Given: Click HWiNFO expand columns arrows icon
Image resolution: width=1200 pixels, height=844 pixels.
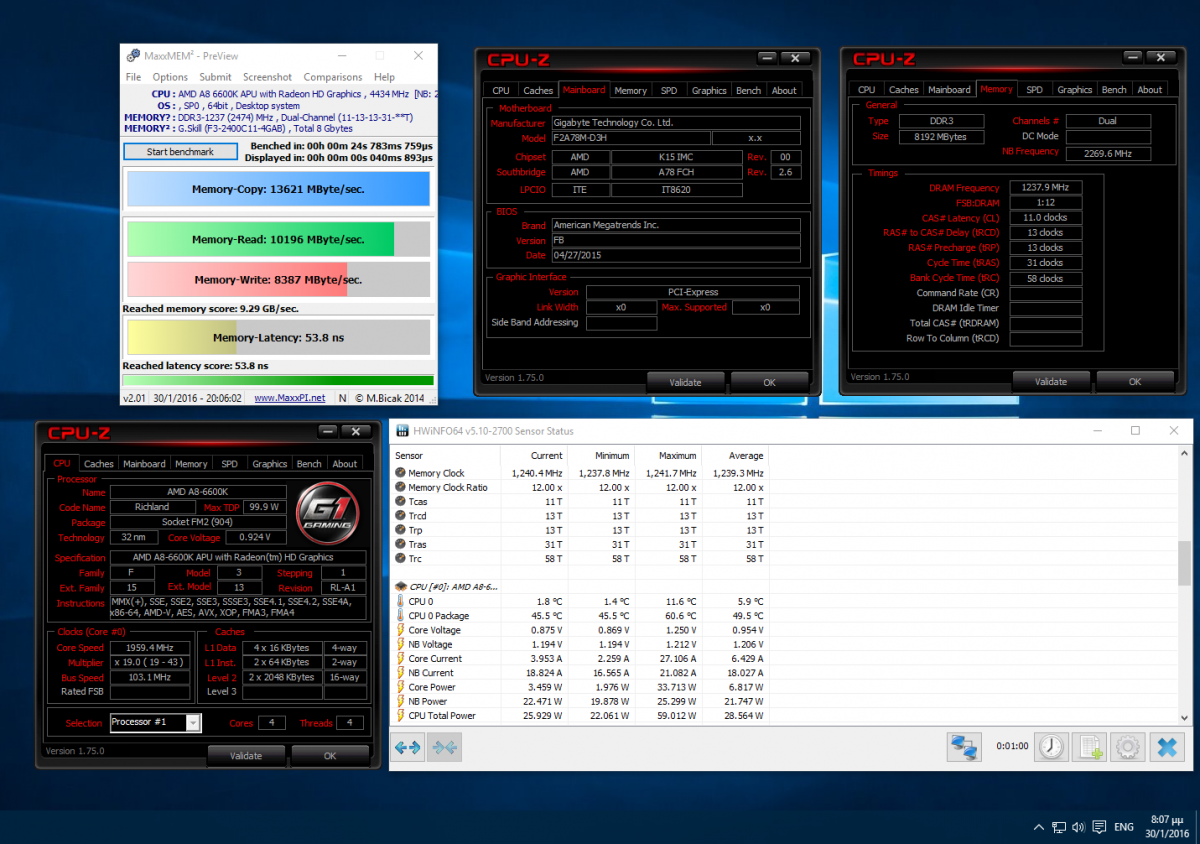Looking at the screenshot, I should point(408,747).
